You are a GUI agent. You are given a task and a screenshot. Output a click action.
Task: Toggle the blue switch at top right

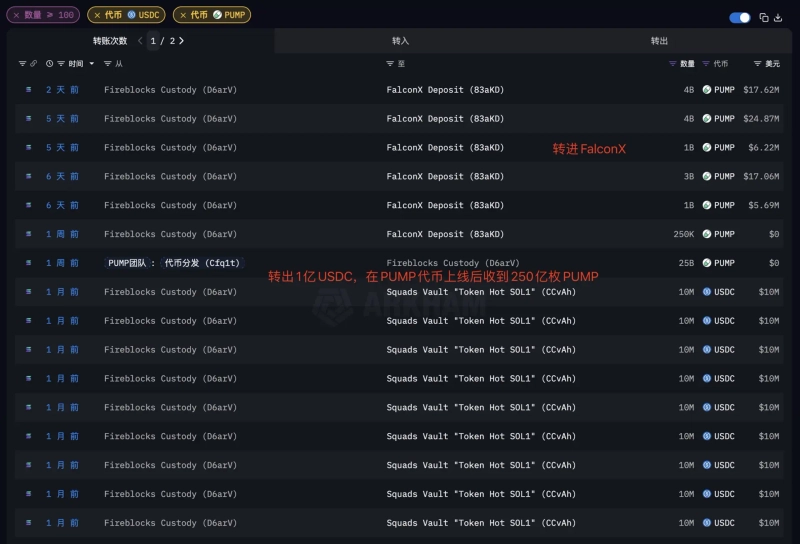(x=740, y=18)
